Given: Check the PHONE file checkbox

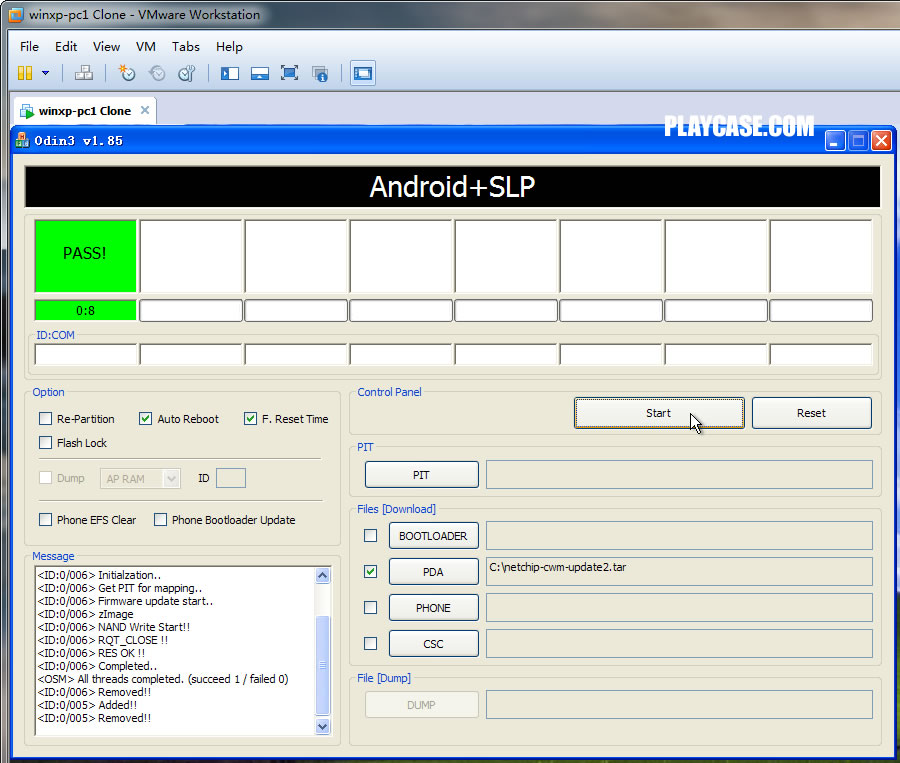Looking at the screenshot, I should (x=371, y=607).
